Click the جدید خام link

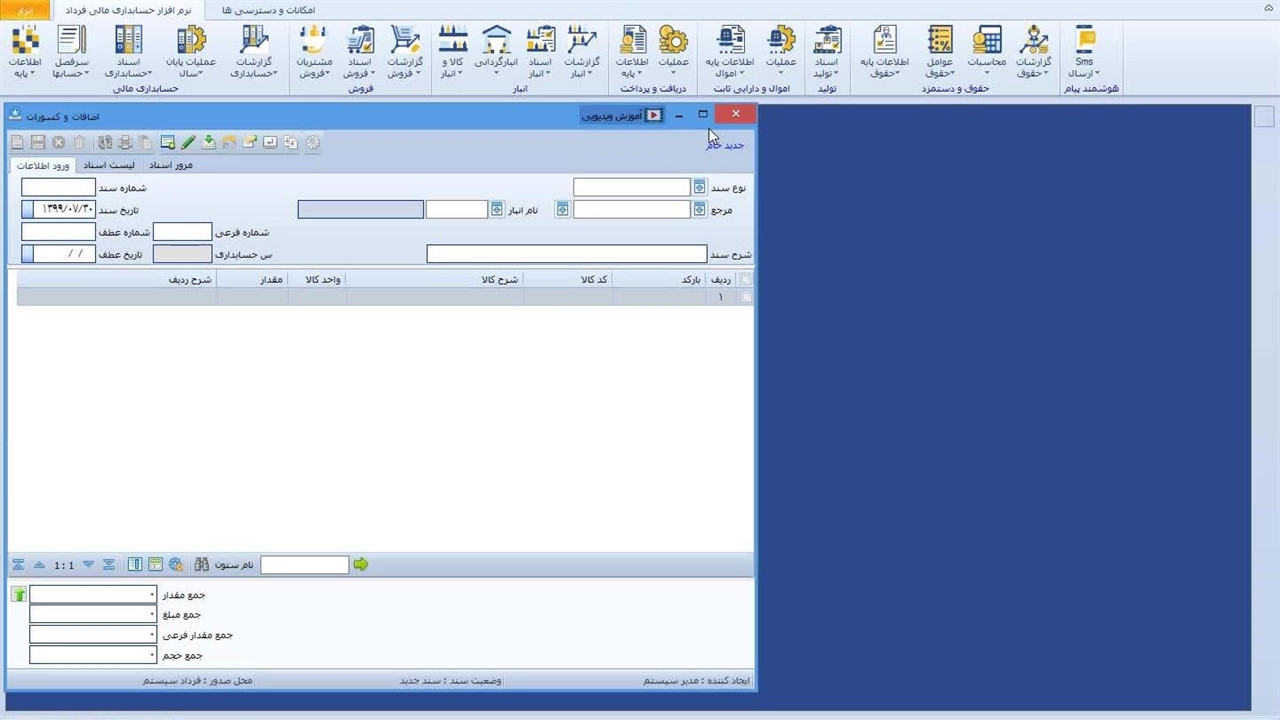coord(725,145)
